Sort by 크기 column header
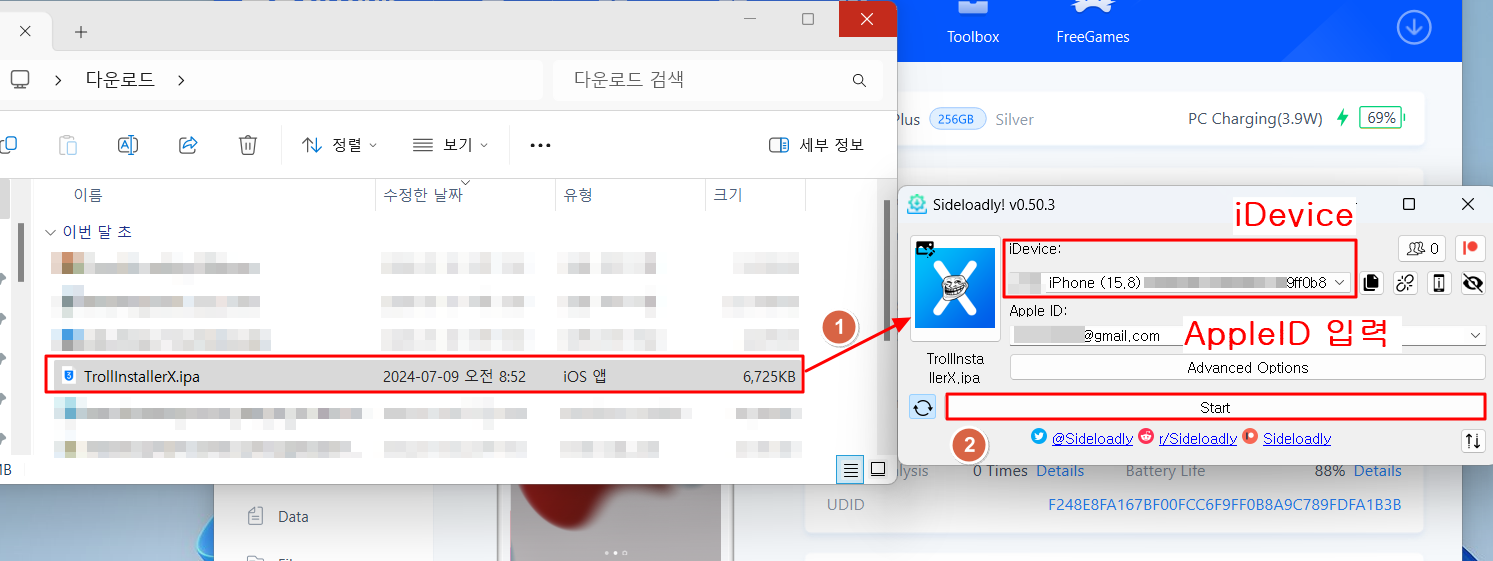The width and height of the screenshot is (1493, 561). [x=728, y=195]
